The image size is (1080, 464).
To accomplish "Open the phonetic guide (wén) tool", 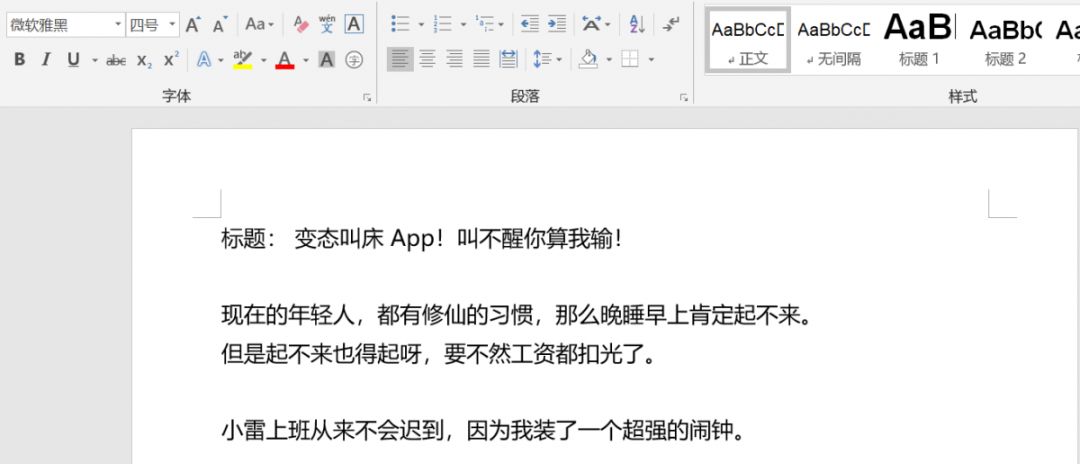I will 327,25.
